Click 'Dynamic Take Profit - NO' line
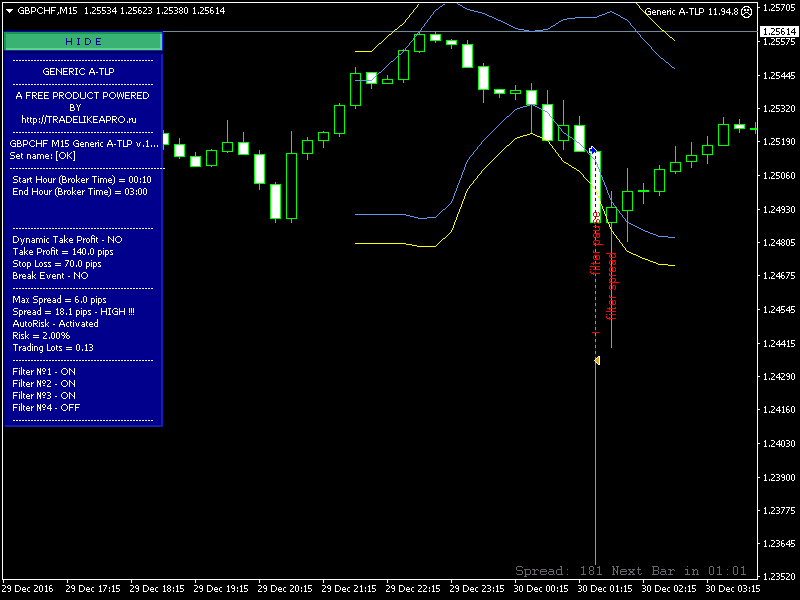Screen dimensions: 800x600 (x=67, y=240)
